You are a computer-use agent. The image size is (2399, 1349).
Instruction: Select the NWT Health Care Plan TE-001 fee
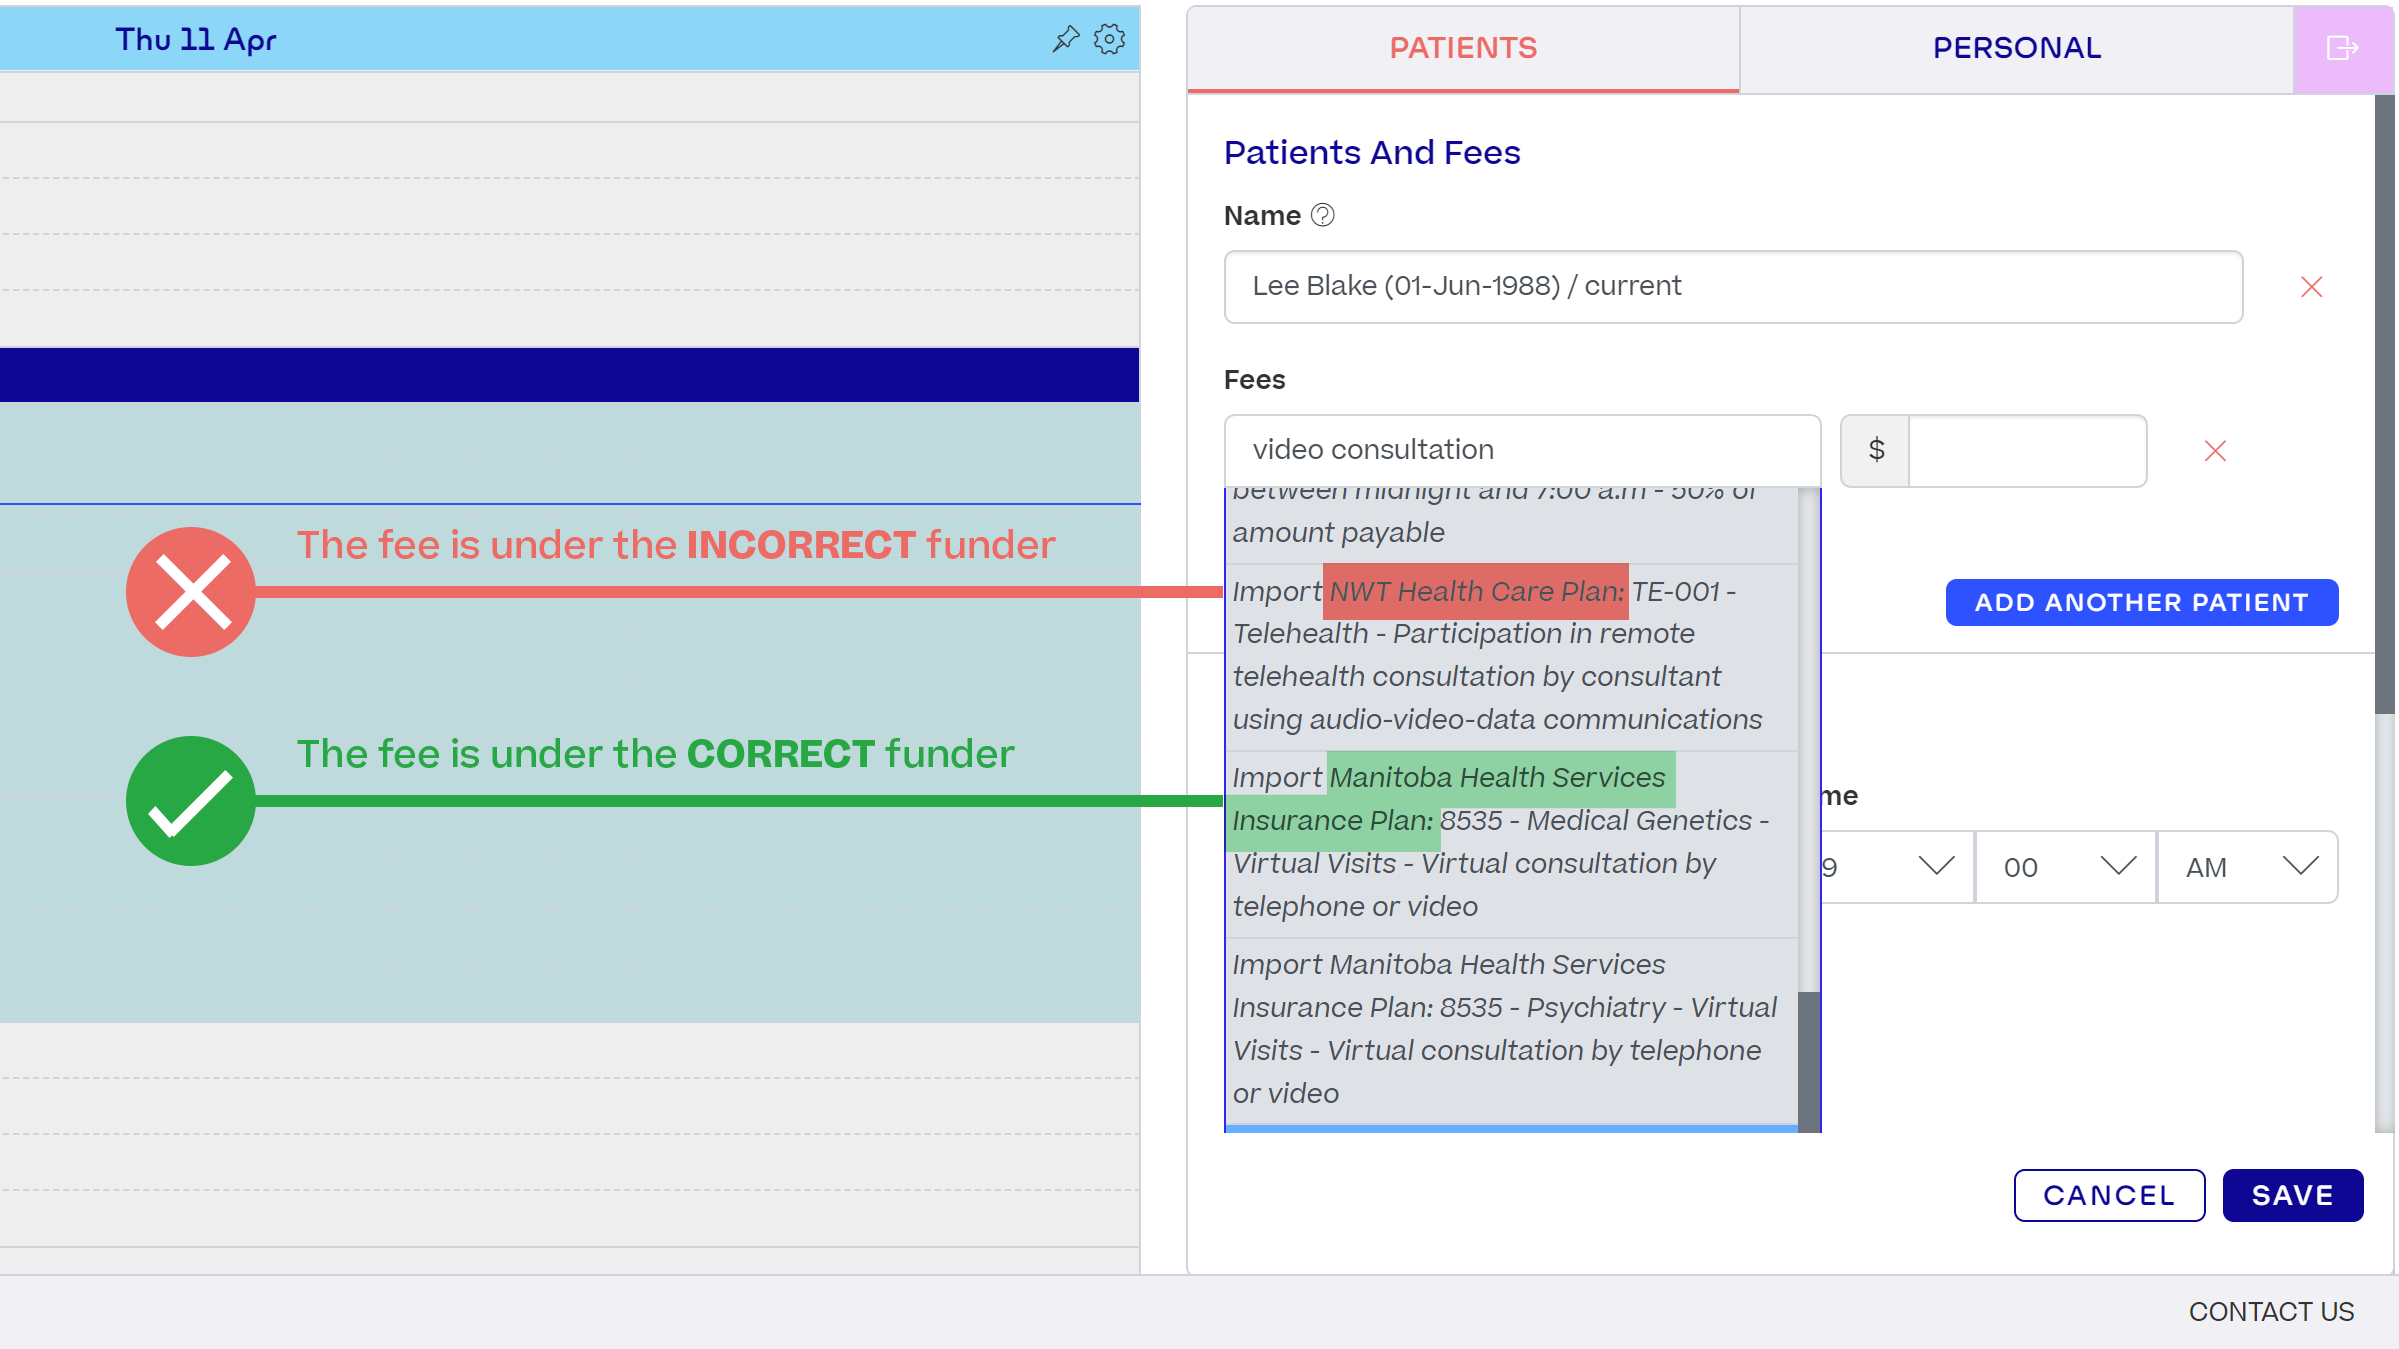(x=1511, y=656)
